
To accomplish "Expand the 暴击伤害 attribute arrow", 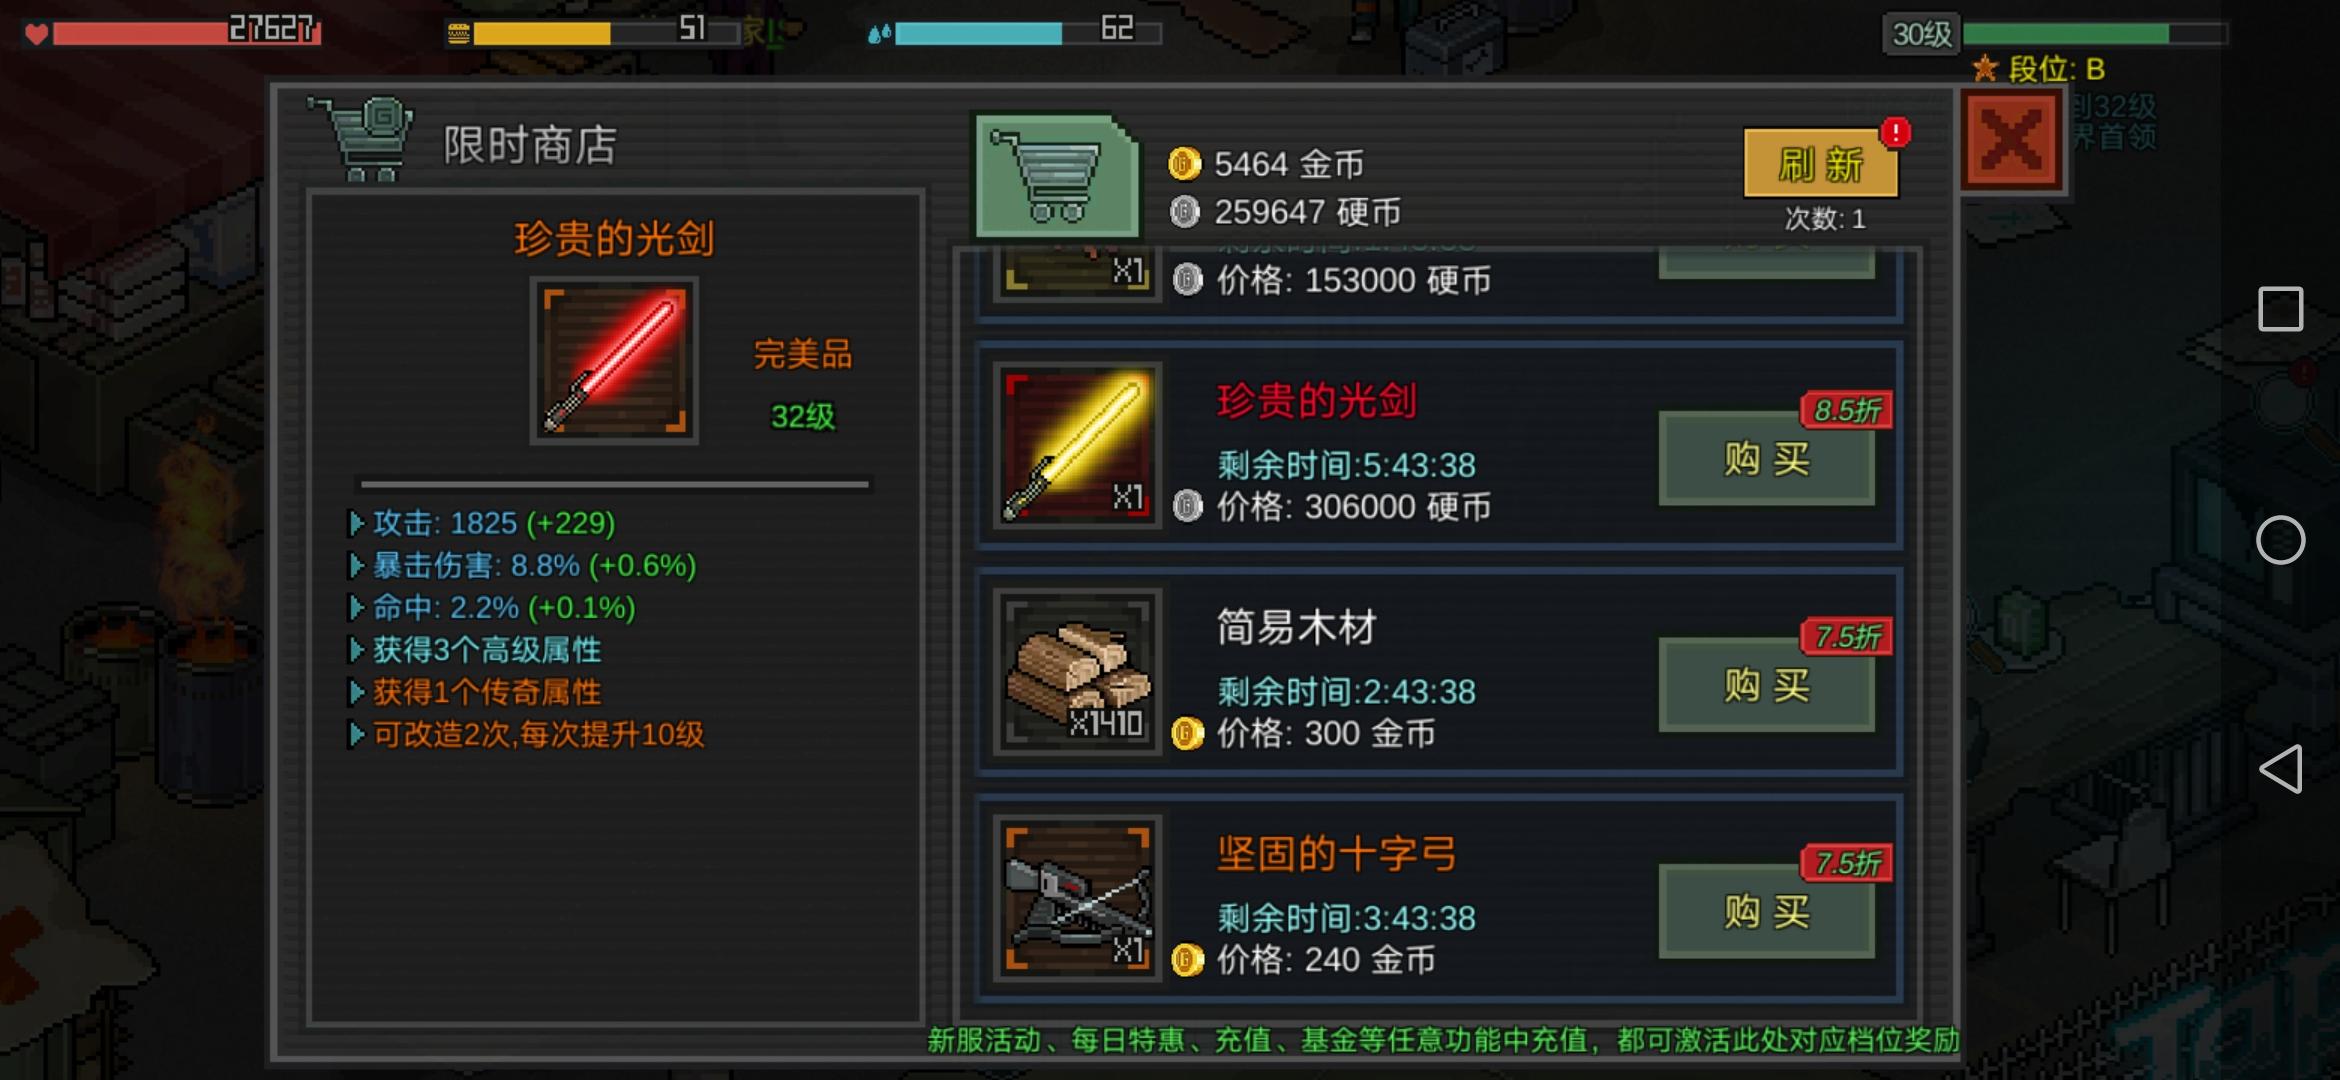I will click(x=356, y=566).
